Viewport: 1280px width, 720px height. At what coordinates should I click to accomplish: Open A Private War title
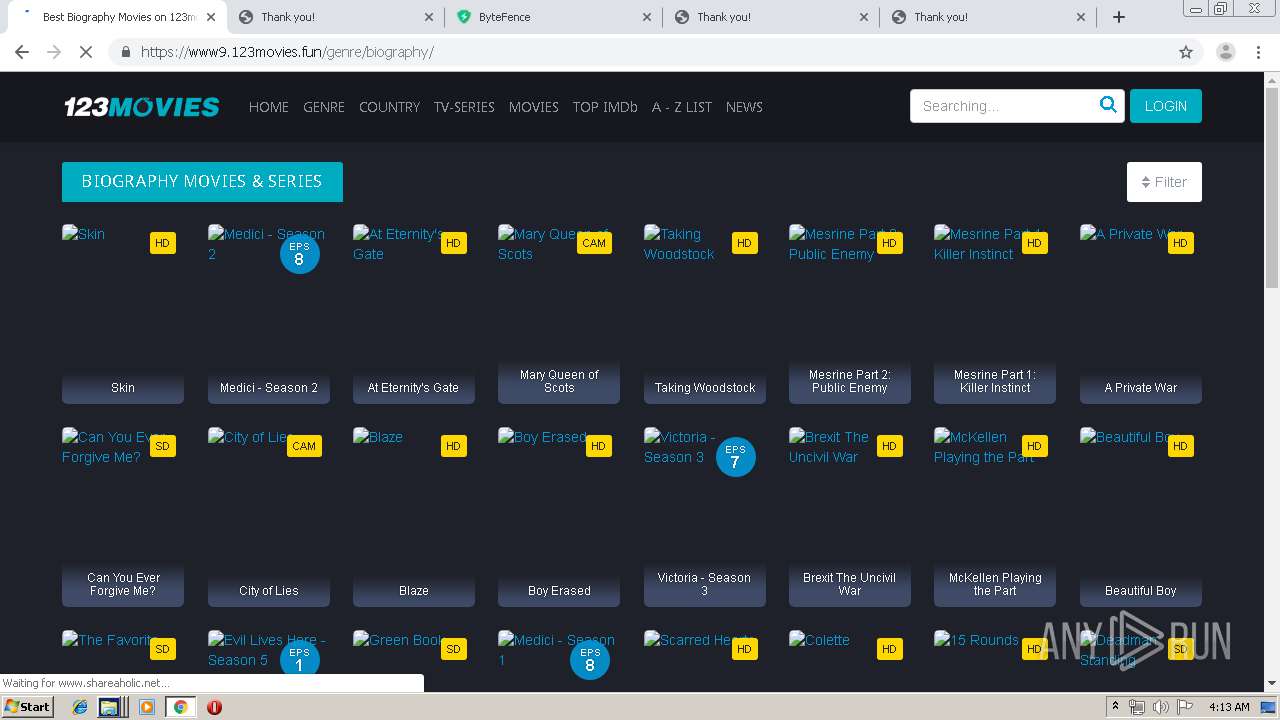(x=1141, y=388)
